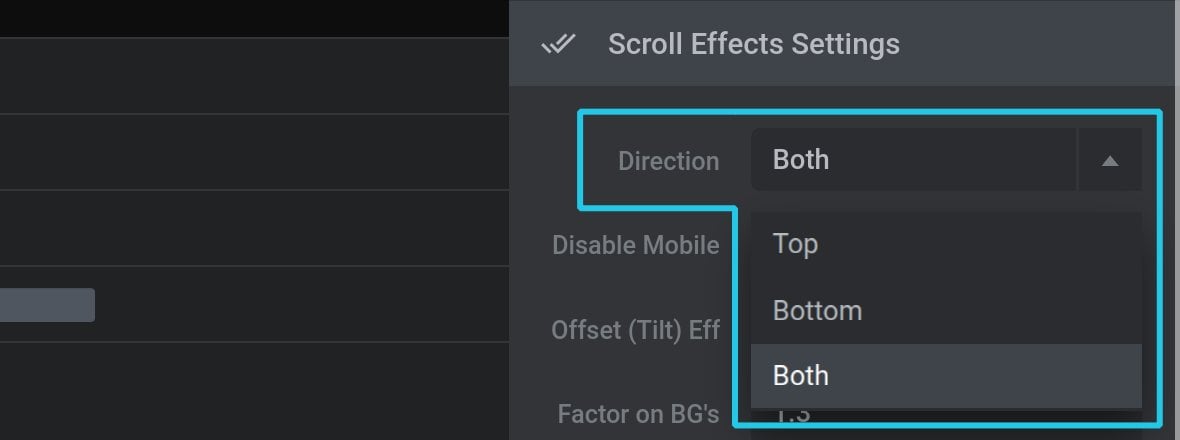Image resolution: width=1180 pixels, height=440 pixels.
Task: Click the Factor on BG's label
Action: pos(638,414)
